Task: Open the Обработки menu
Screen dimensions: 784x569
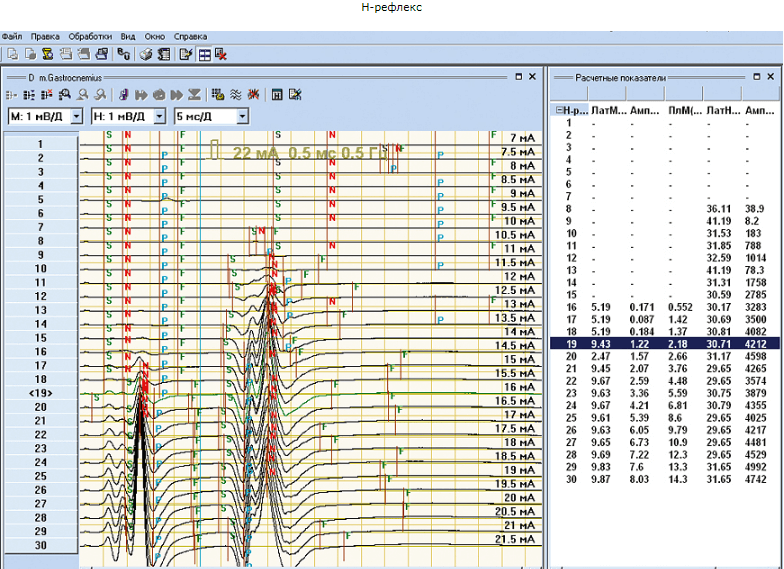Action: pos(90,36)
